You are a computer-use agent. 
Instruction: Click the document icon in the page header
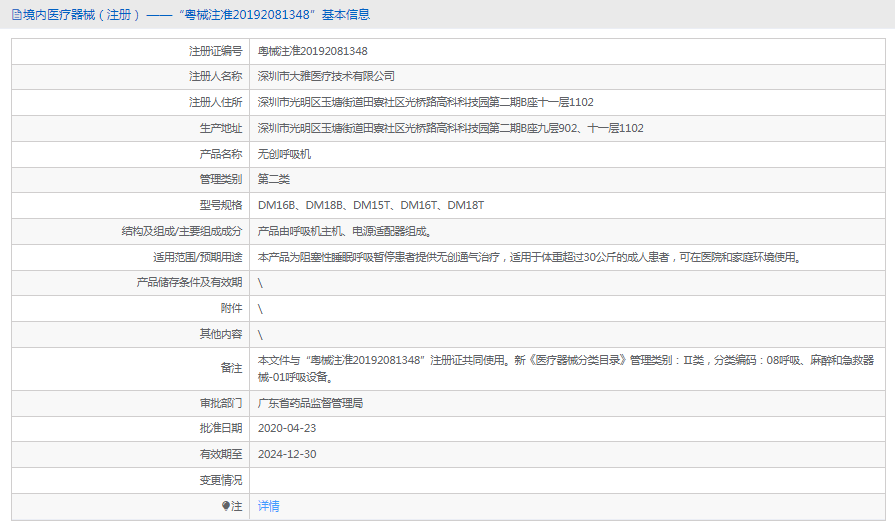click(17, 15)
